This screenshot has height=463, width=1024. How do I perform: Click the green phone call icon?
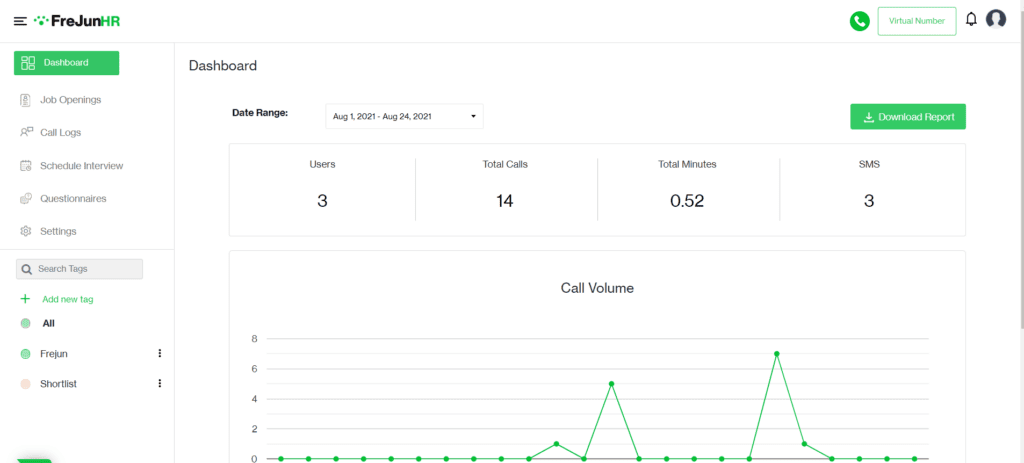(859, 22)
